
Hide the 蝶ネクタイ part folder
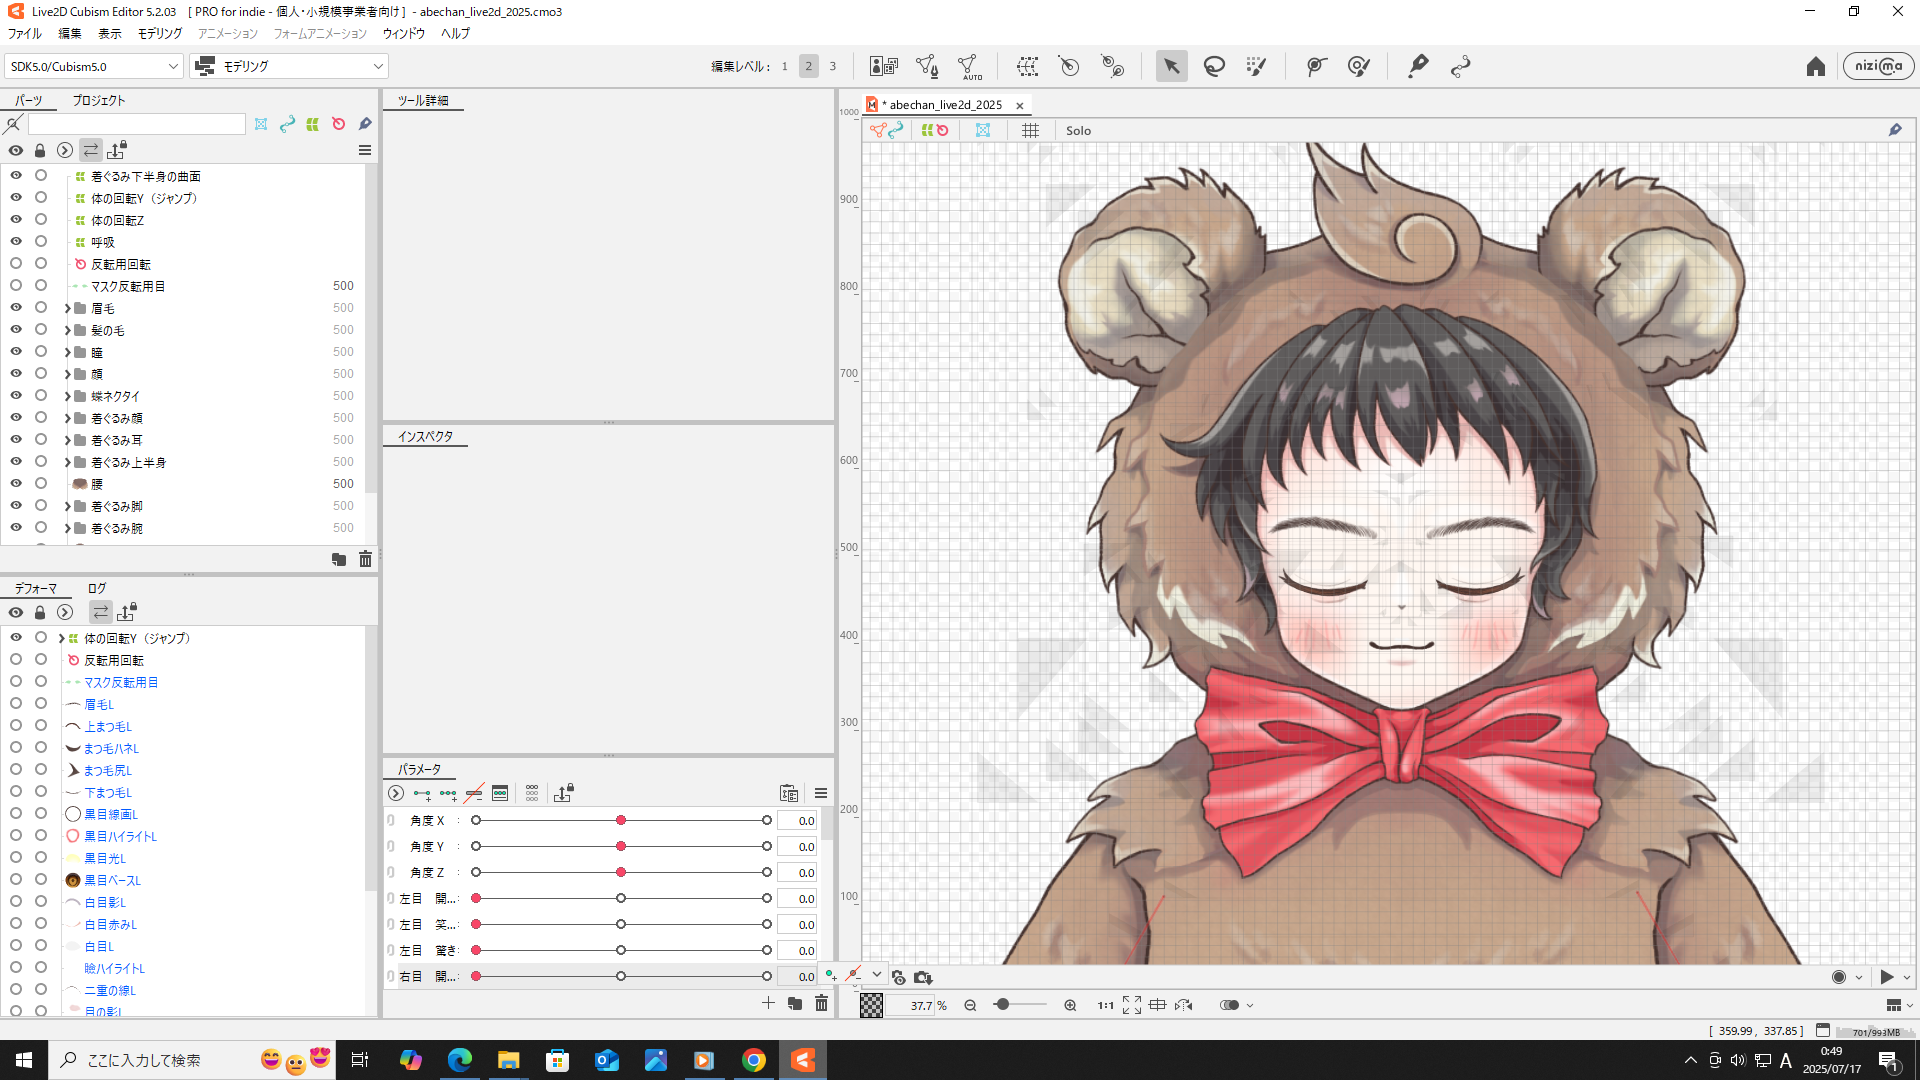click(16, 396)
